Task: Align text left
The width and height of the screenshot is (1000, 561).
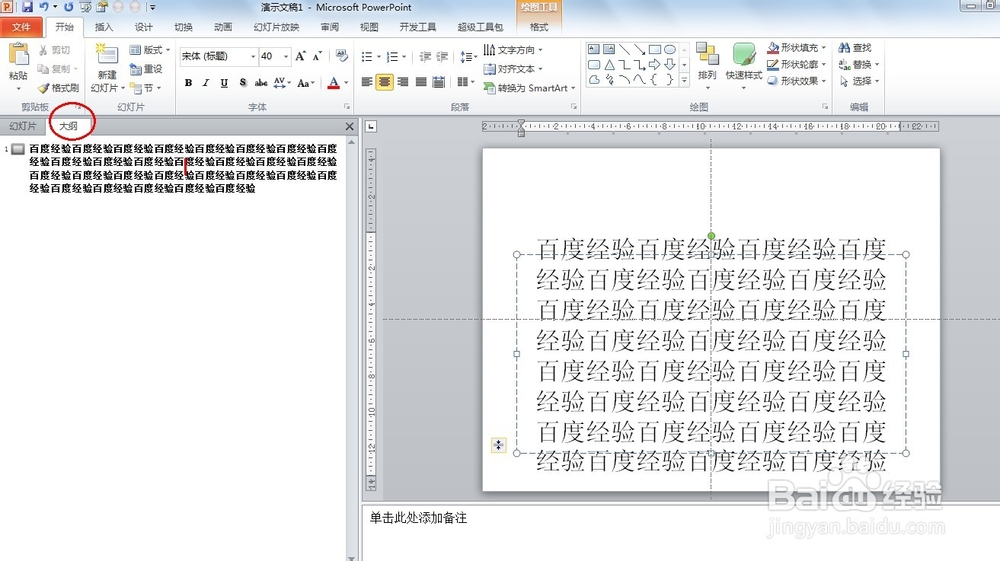Action: [367, 82]
